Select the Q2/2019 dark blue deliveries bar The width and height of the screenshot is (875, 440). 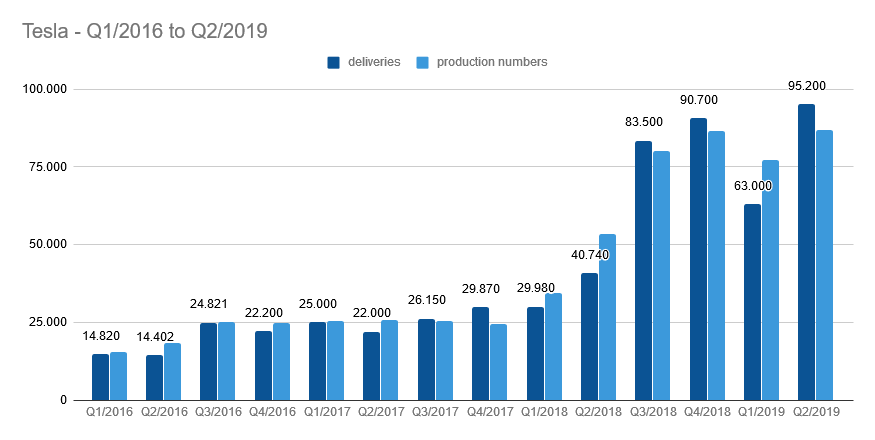pos(806,252)
